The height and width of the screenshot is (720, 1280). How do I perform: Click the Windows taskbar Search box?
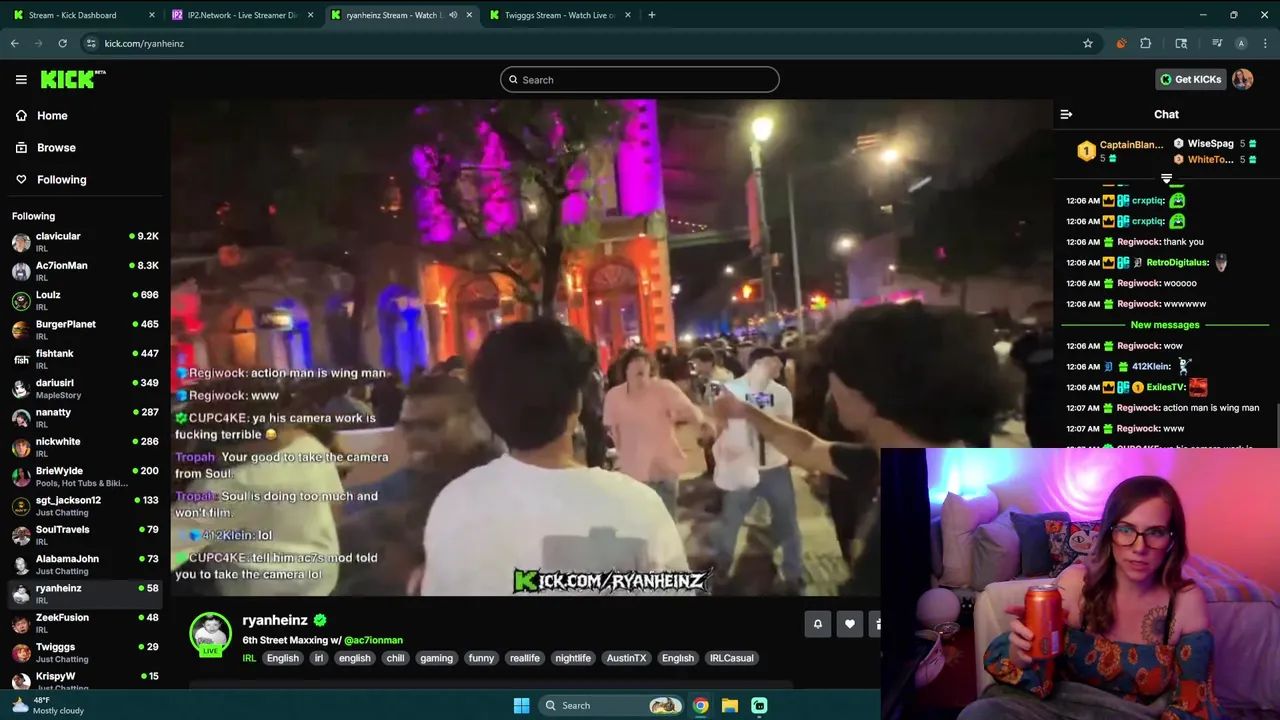click(611, 705)
